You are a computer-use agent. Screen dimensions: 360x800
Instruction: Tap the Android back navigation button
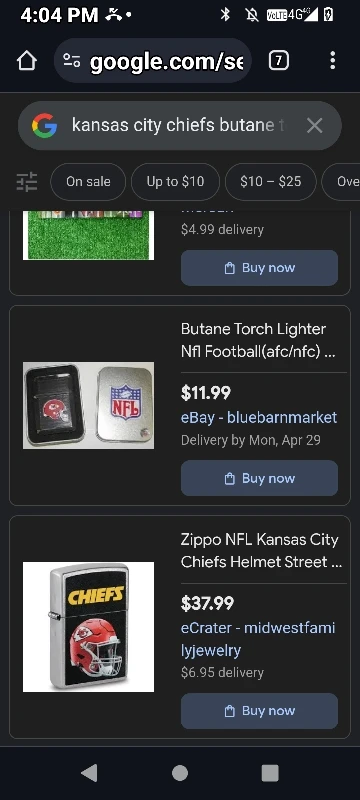point(89,773)
